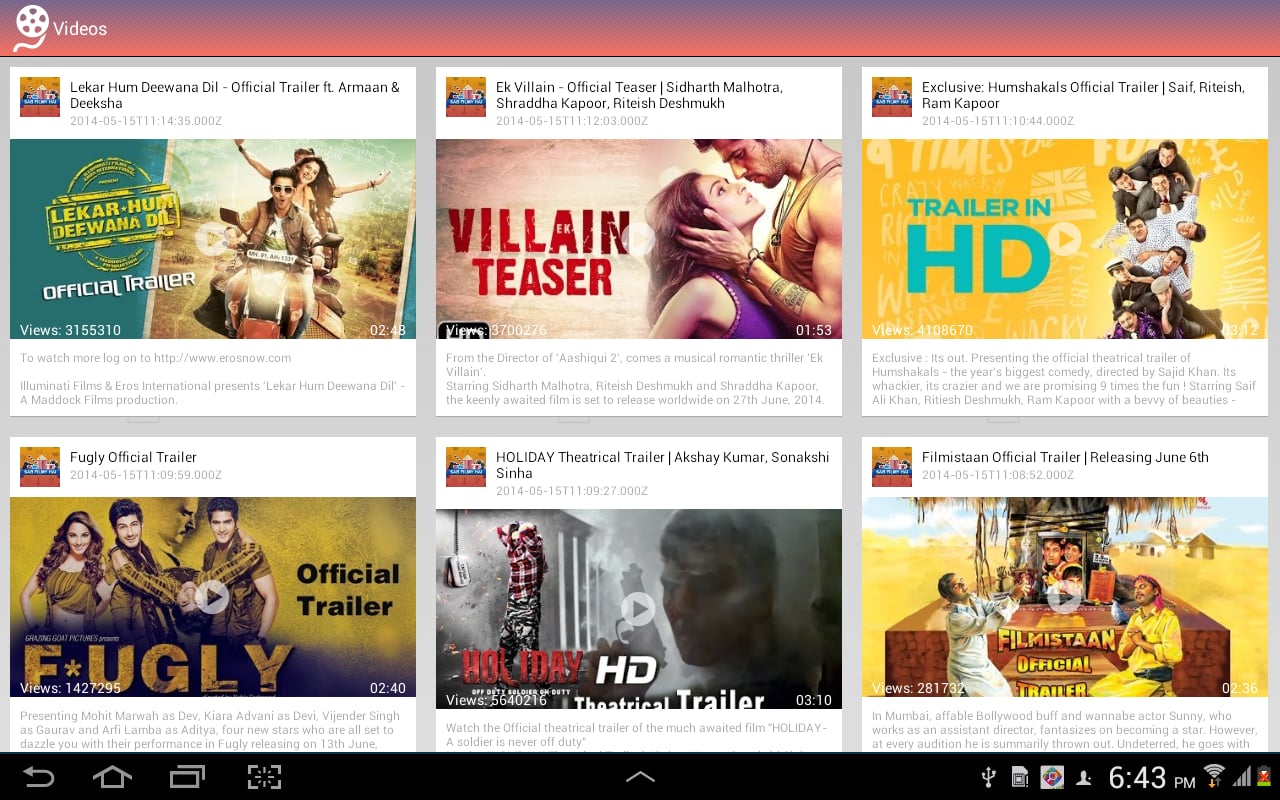Screen dimensions: 1280x800
Task: Tap the screenshot capture icon in navigation bar
Action: point(264,777)
